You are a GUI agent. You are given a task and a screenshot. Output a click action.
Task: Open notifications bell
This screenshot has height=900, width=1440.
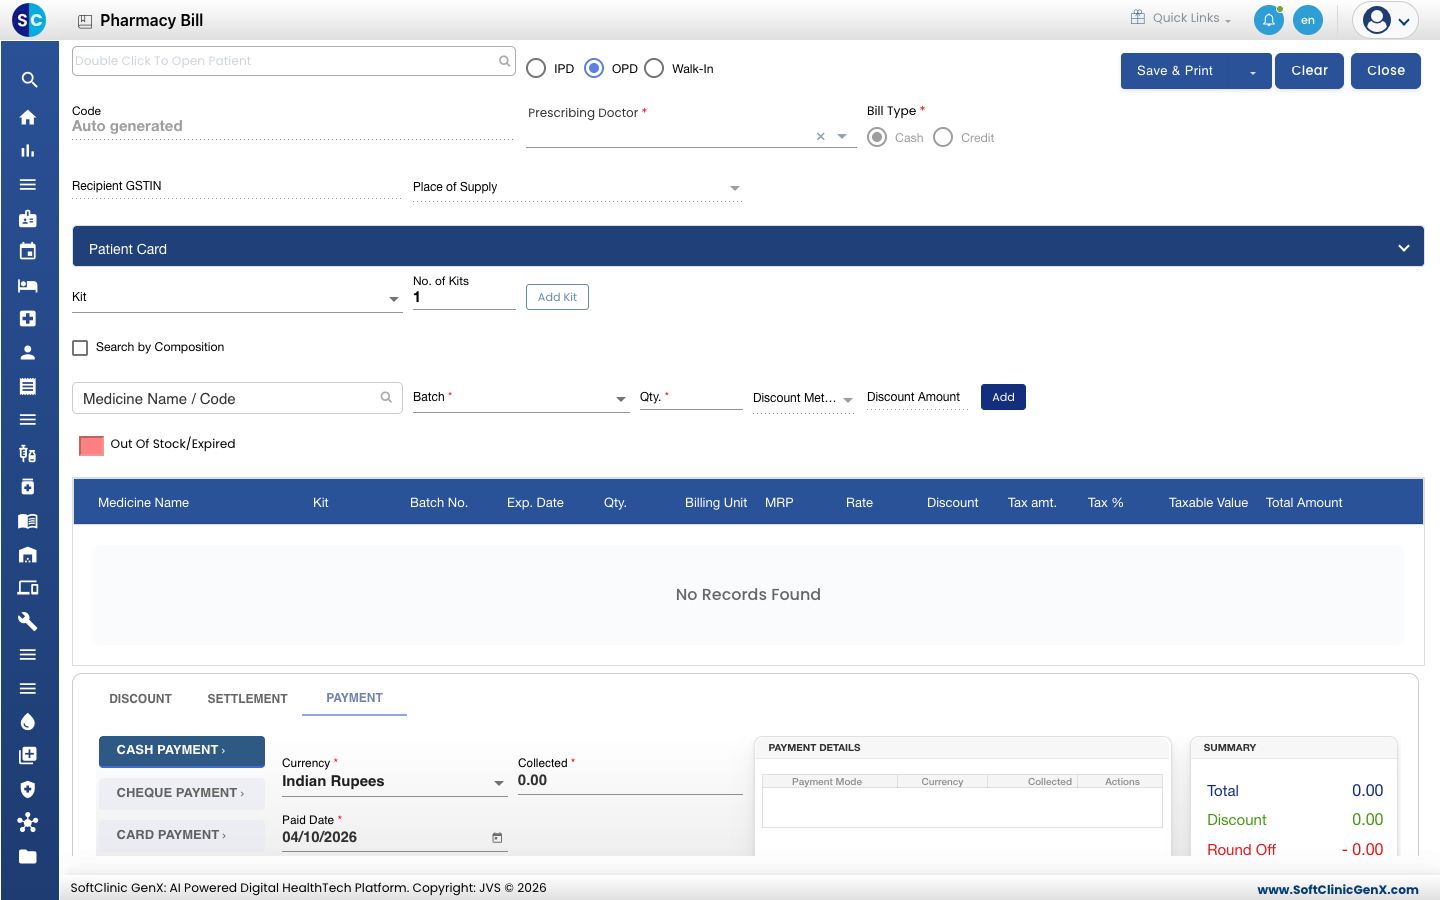click(x=1269, y=20)
